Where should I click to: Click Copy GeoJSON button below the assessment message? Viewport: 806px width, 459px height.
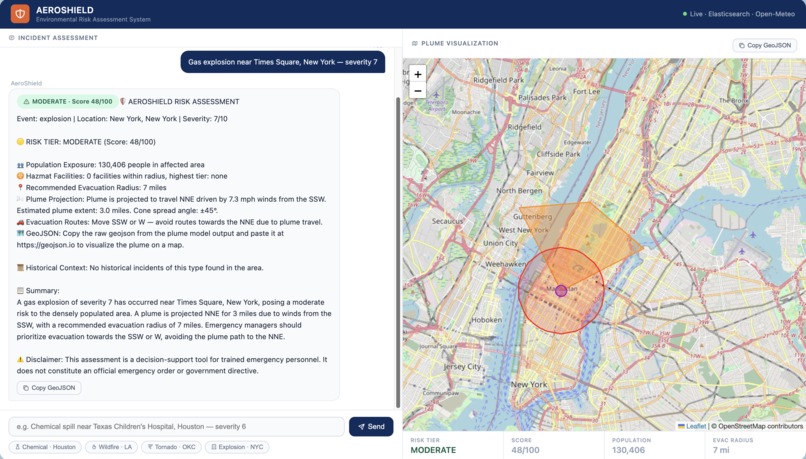(x=49, y=388)
